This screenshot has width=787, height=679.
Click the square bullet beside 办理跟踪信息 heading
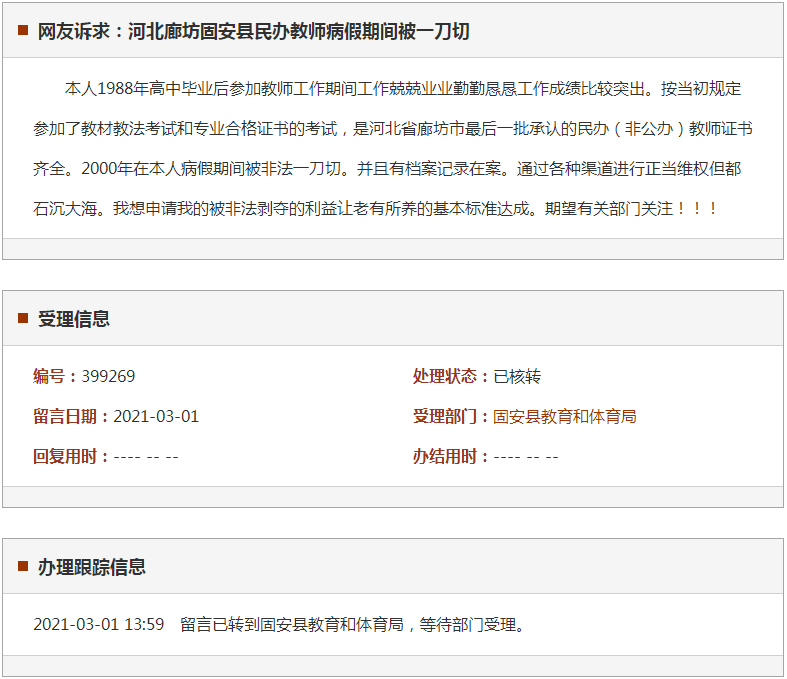pos(23,567)
